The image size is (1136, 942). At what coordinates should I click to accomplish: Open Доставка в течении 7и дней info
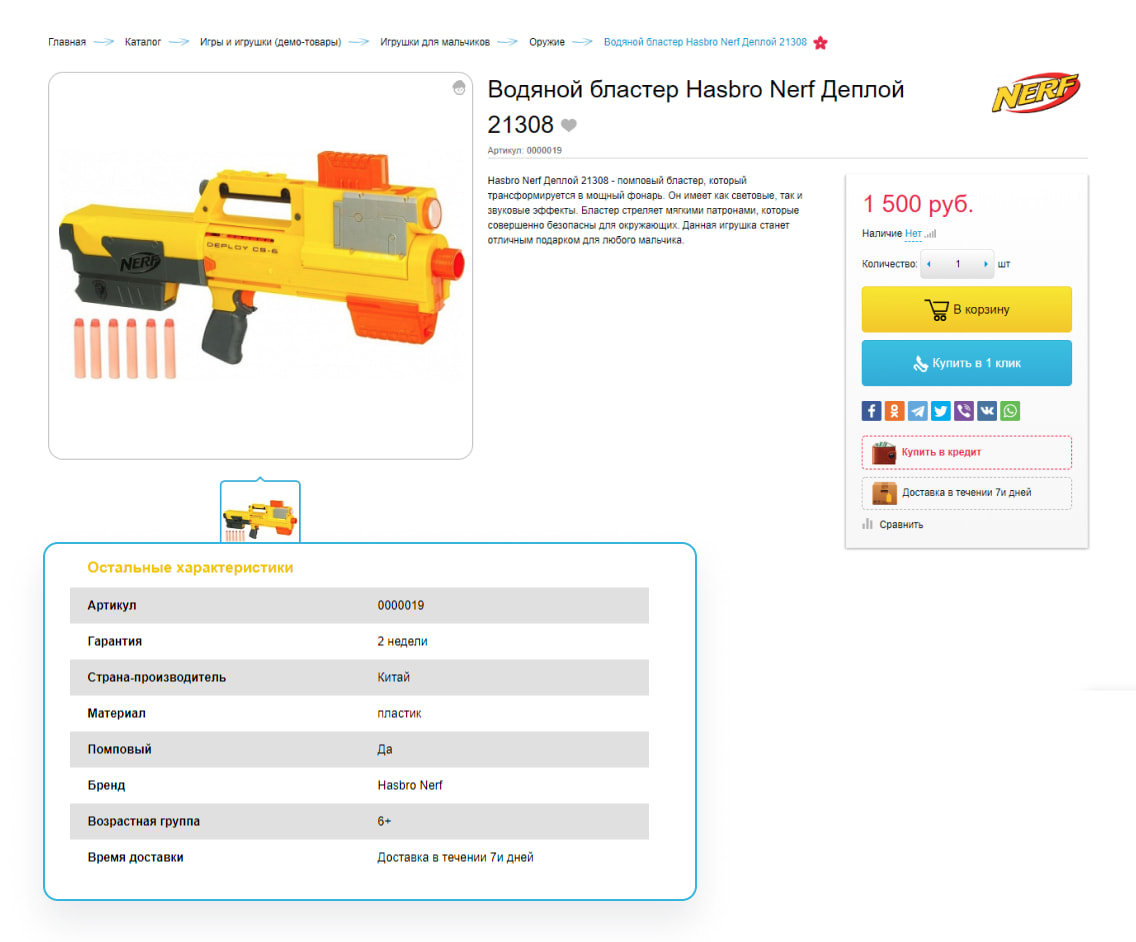click(x=966, y=493)
